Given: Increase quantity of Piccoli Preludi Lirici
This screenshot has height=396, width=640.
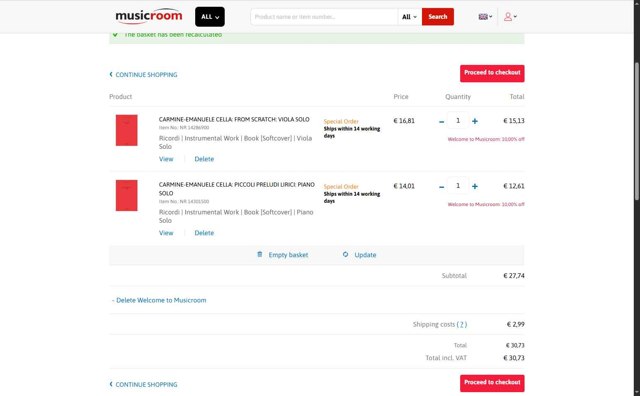Looking at the screenshot, I should 475,187.
